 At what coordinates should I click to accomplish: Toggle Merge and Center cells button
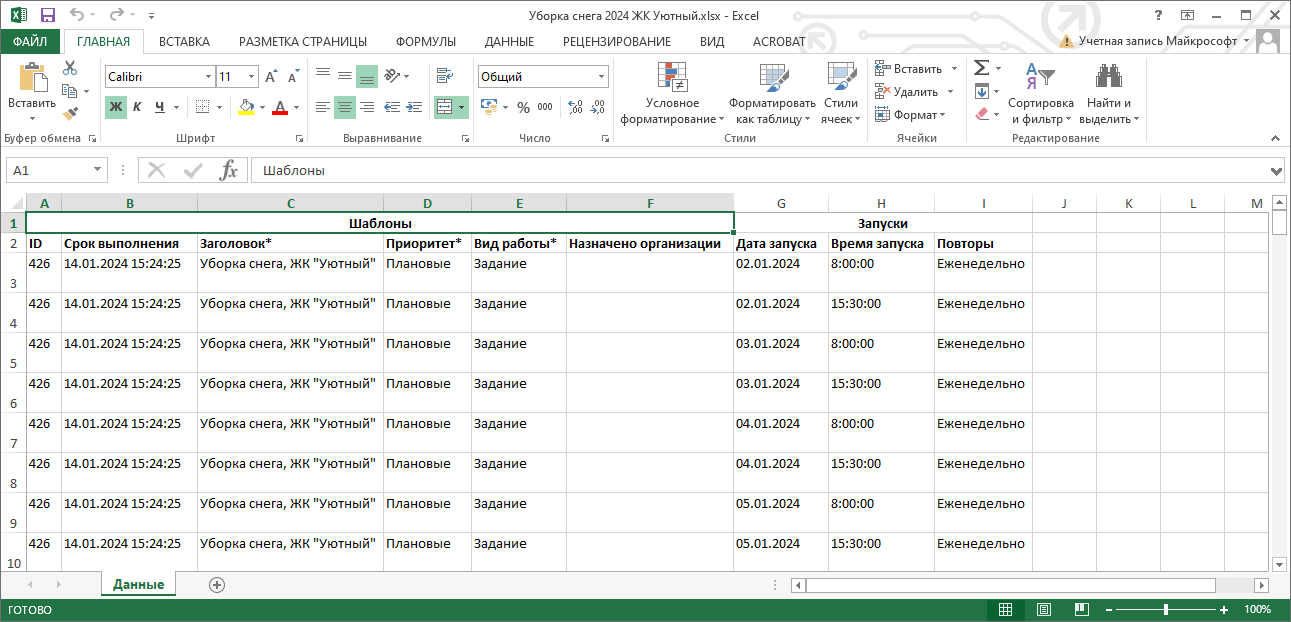point(445,107)
